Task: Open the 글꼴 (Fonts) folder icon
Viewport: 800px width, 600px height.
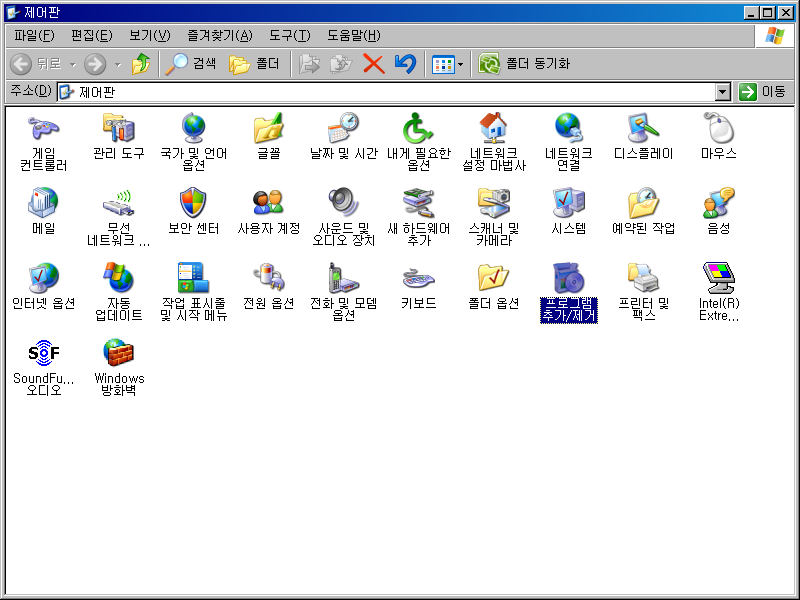Action: tap(268, 128)
